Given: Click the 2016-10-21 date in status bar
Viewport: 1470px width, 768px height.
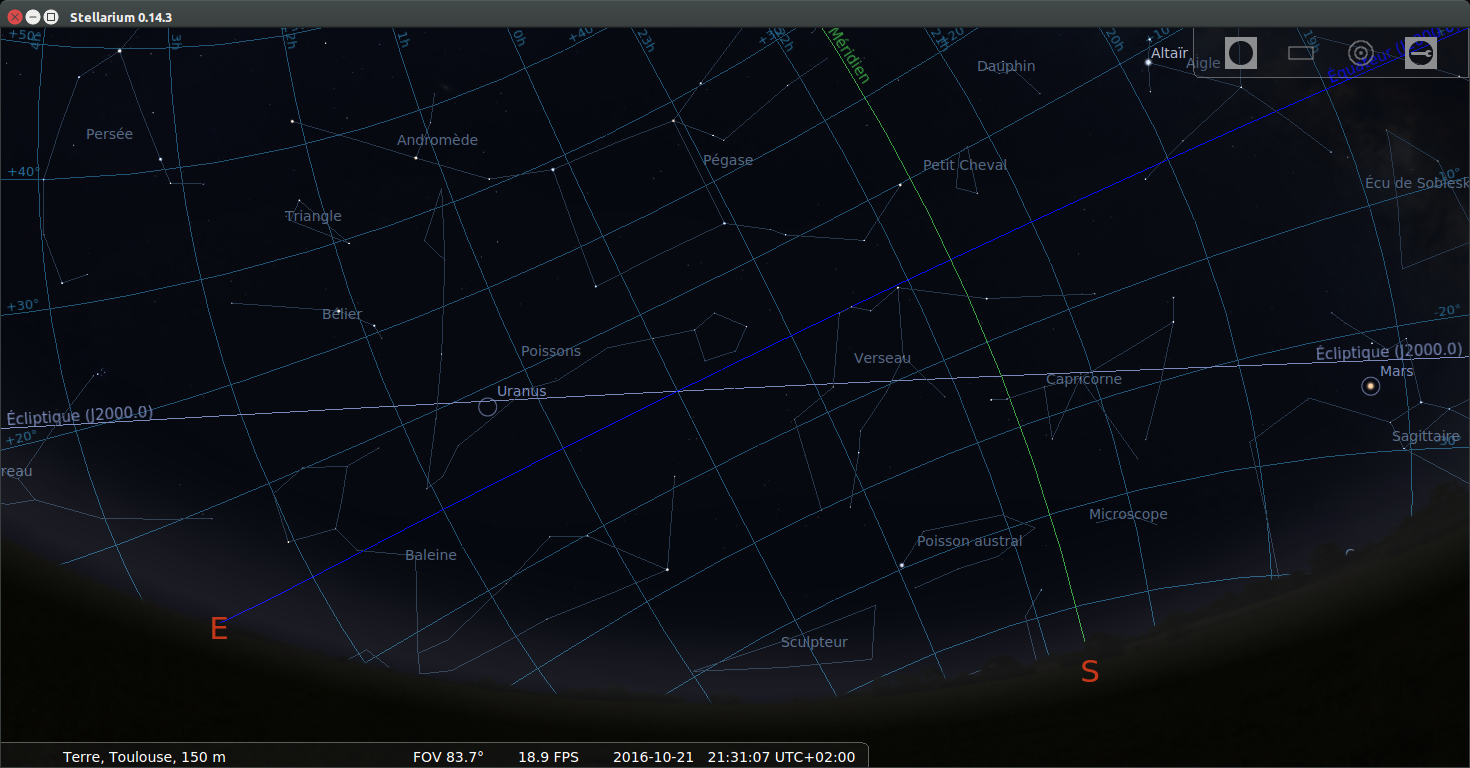Looking at the screenshot, I should pos(653,757).
